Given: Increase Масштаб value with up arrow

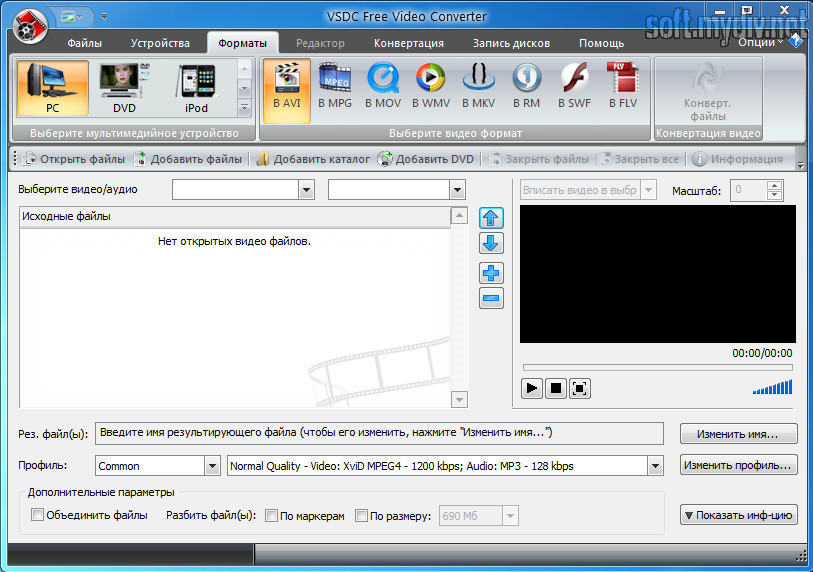Looking at the screenshot, I should coord(774,186).
